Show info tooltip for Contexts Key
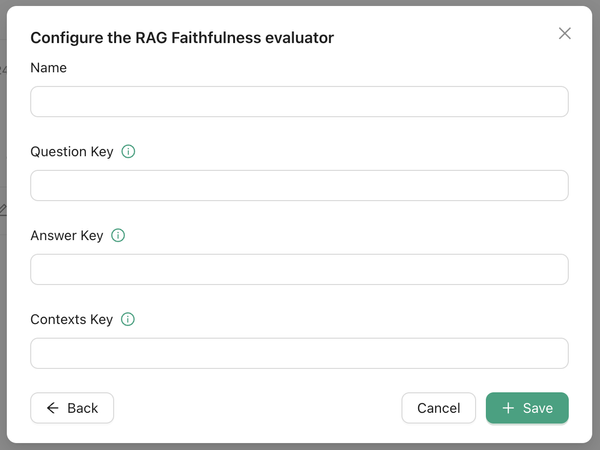Image resolution: width=600 pixels, height=450 pixels. 128,320
